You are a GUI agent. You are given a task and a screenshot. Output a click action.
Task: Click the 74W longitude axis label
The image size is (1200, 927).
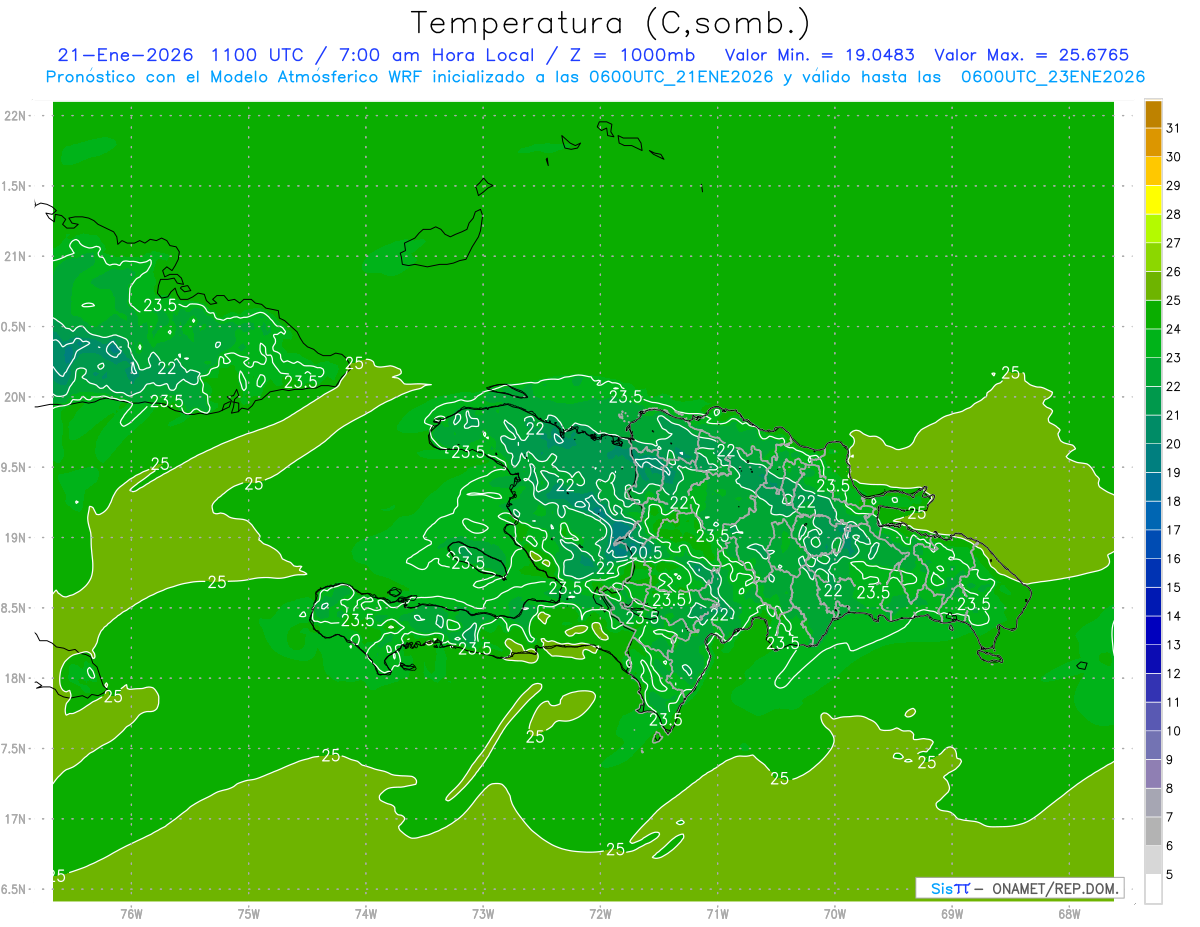click(366, 913)
